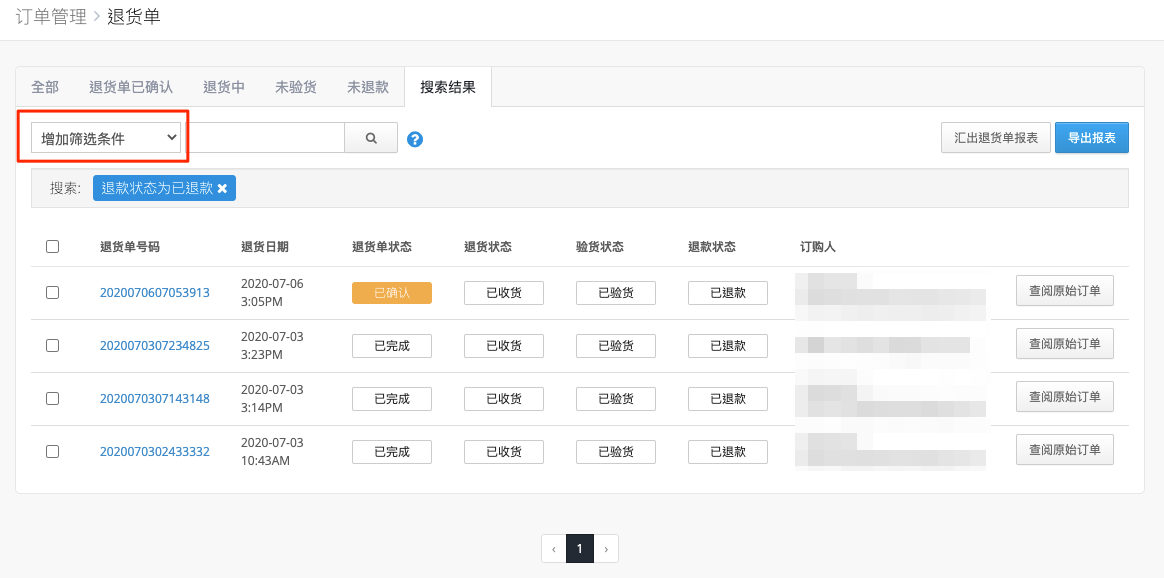Open the 未退款 tab

[368, 87]
